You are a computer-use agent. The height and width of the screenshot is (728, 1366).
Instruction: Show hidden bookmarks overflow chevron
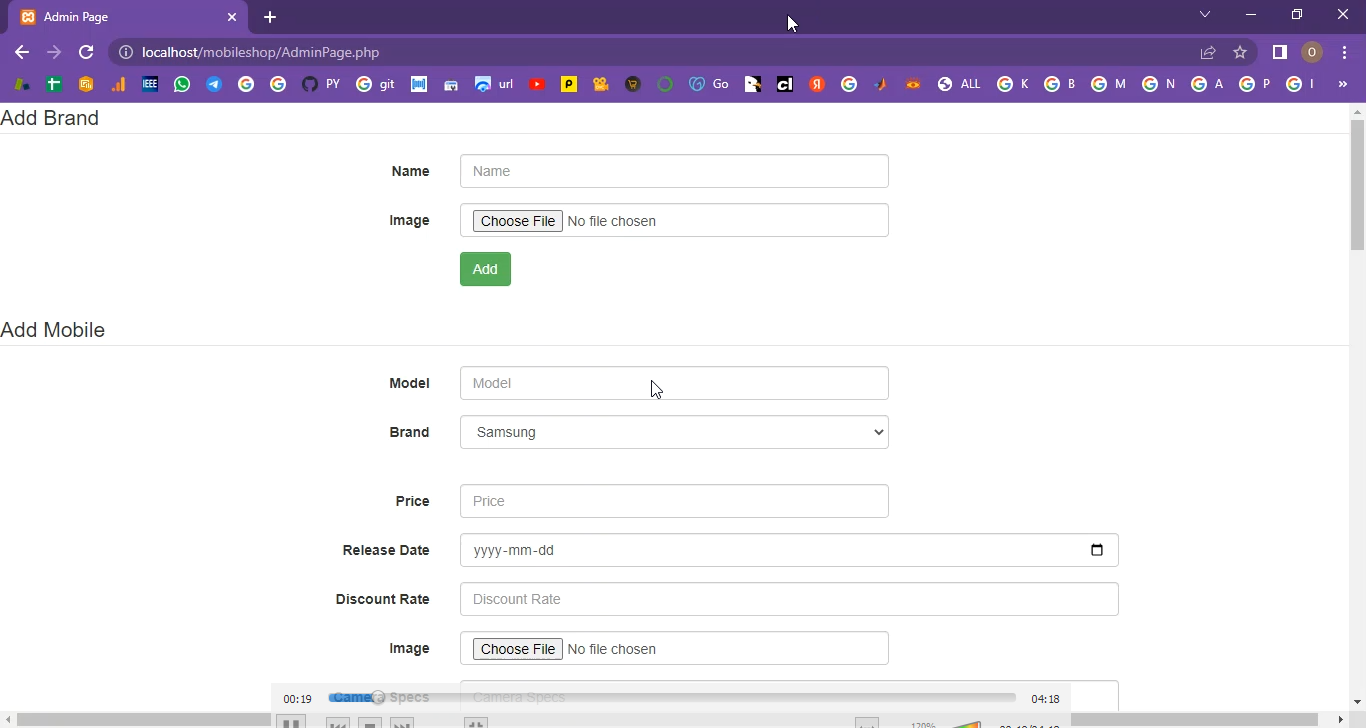(1342, 85)
